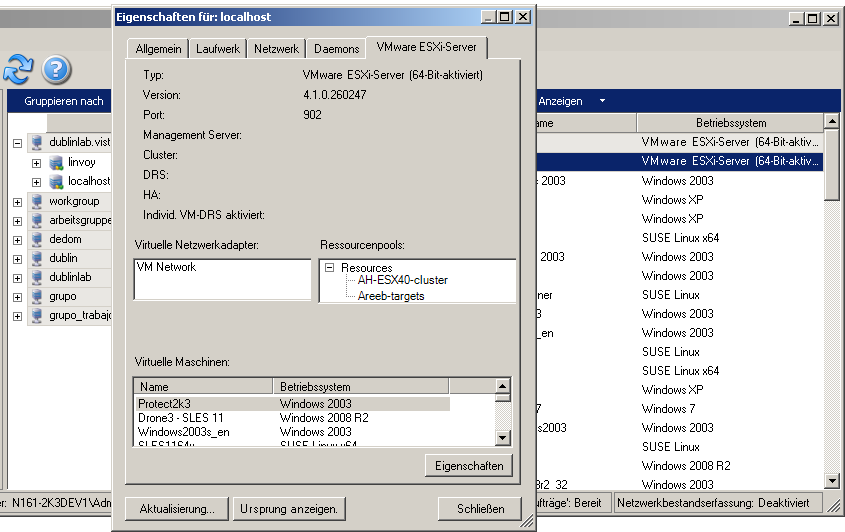Select the linvoy server icon
845x532 pixels.
tap(57, 162)
